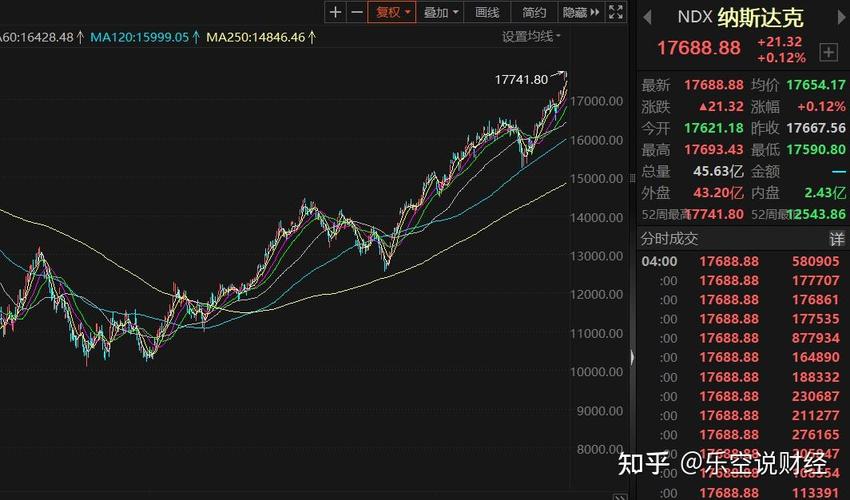This screenshot has height=500, width=850.
Task: Click the 分时成交 section header
Action: coord(670,239)
